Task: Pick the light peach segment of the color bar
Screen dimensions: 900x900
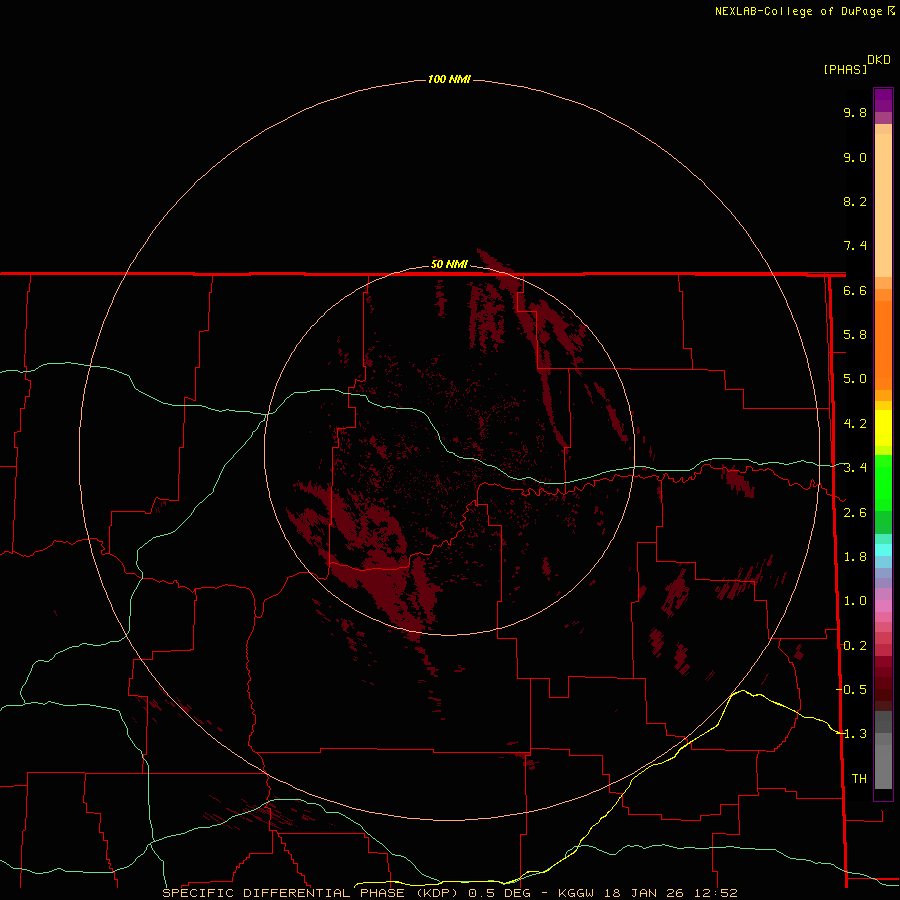Action: coord(883,205)
